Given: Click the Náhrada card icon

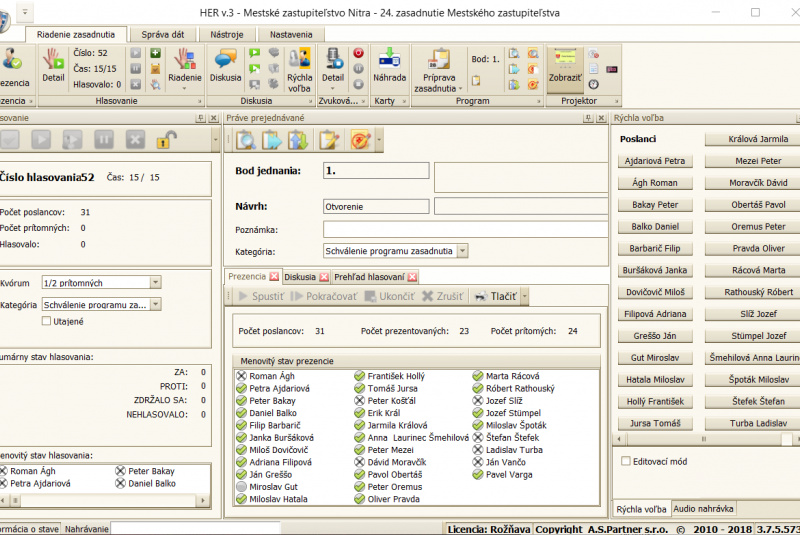Looking at the screenshot, I should (x=389, y=60).
